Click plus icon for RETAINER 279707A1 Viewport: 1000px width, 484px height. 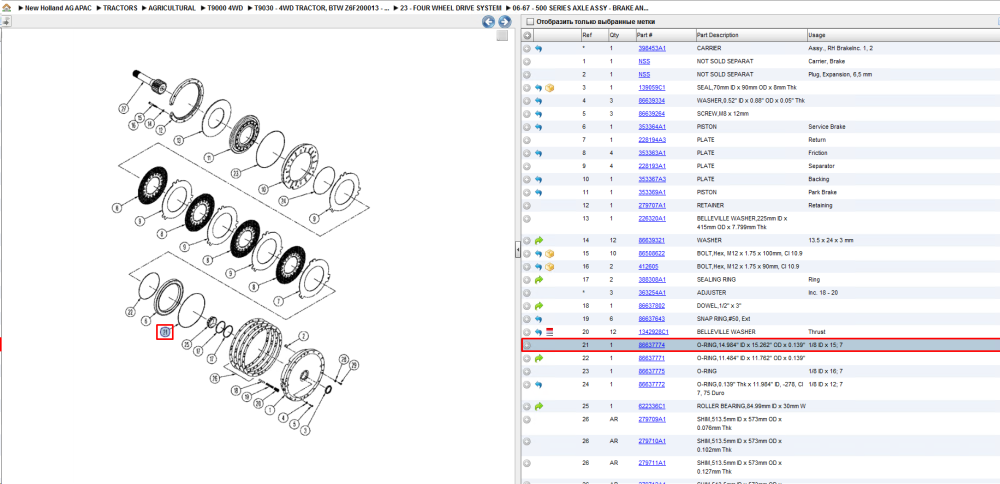(527, 205)
